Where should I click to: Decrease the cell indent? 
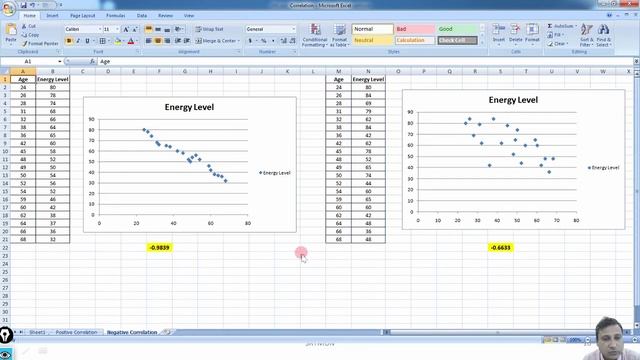(x=178, y=41)
